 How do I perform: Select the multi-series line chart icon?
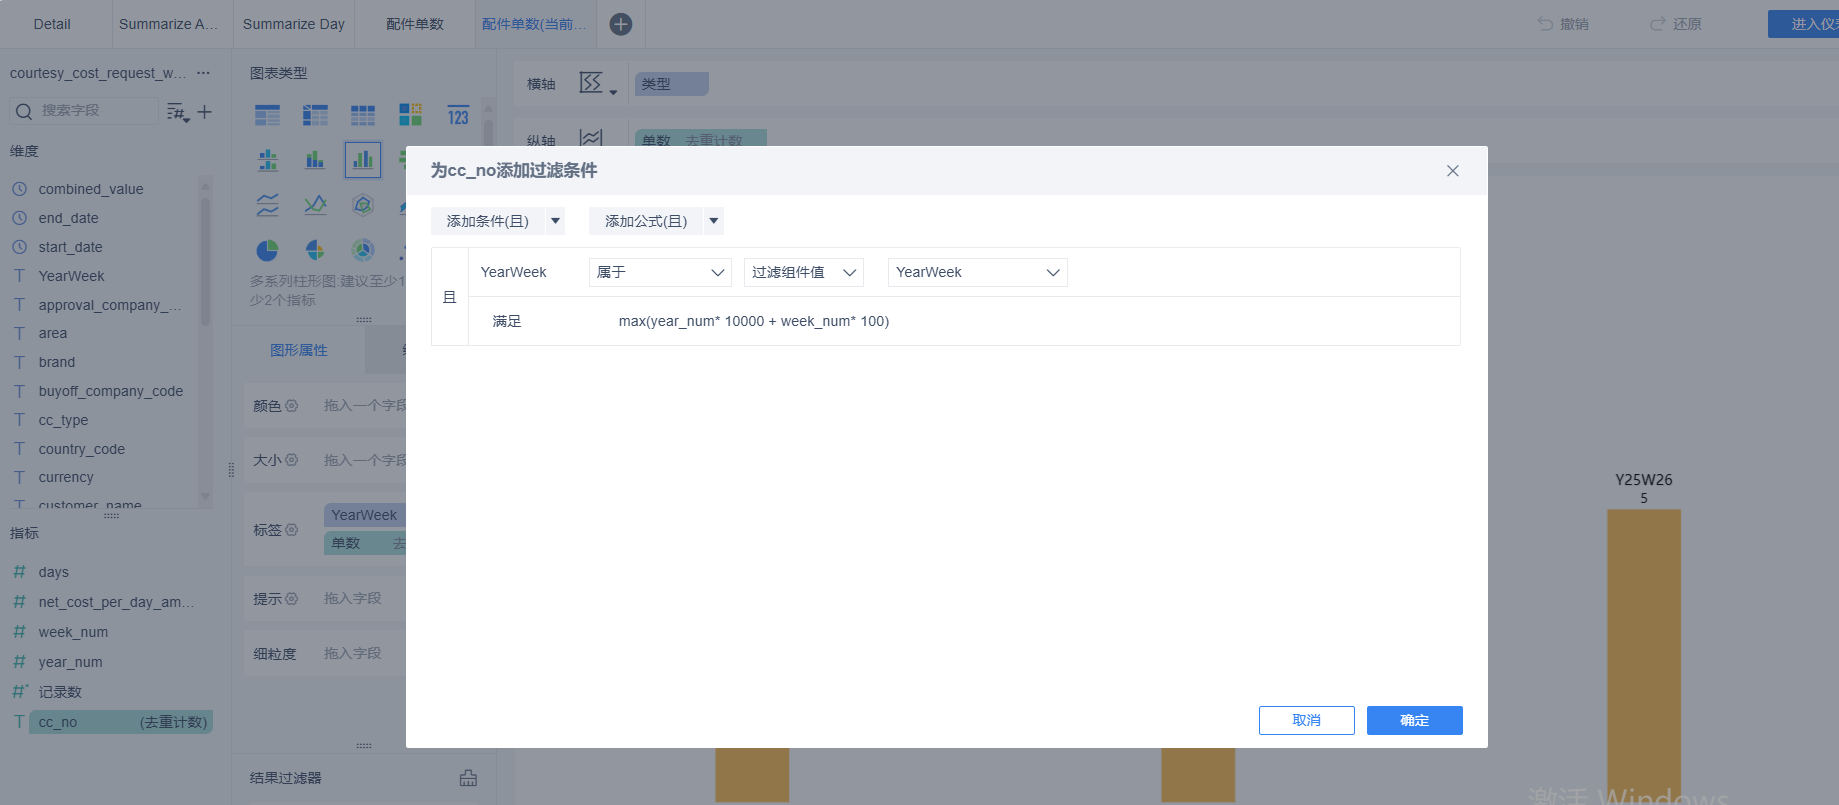click(315, 205)
